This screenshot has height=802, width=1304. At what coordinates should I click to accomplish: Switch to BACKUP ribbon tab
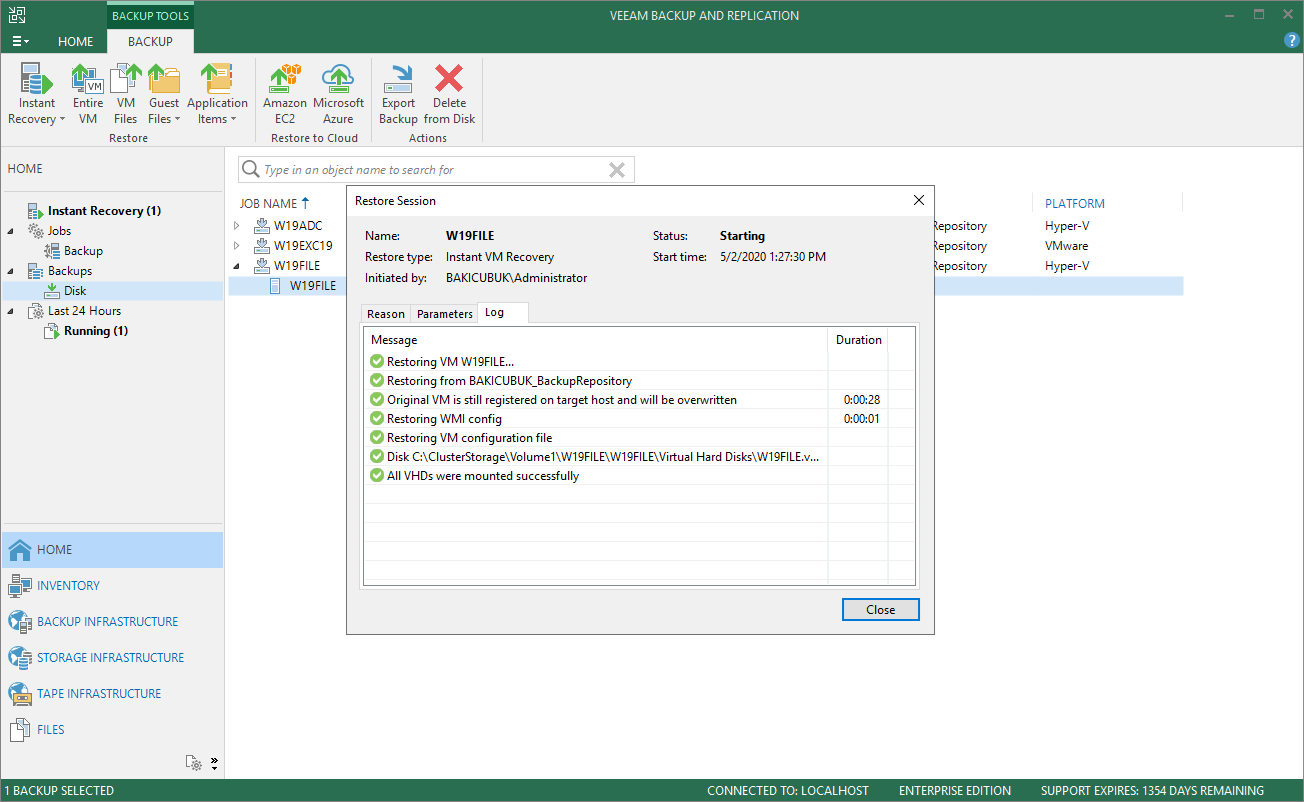tap(150, 42)
